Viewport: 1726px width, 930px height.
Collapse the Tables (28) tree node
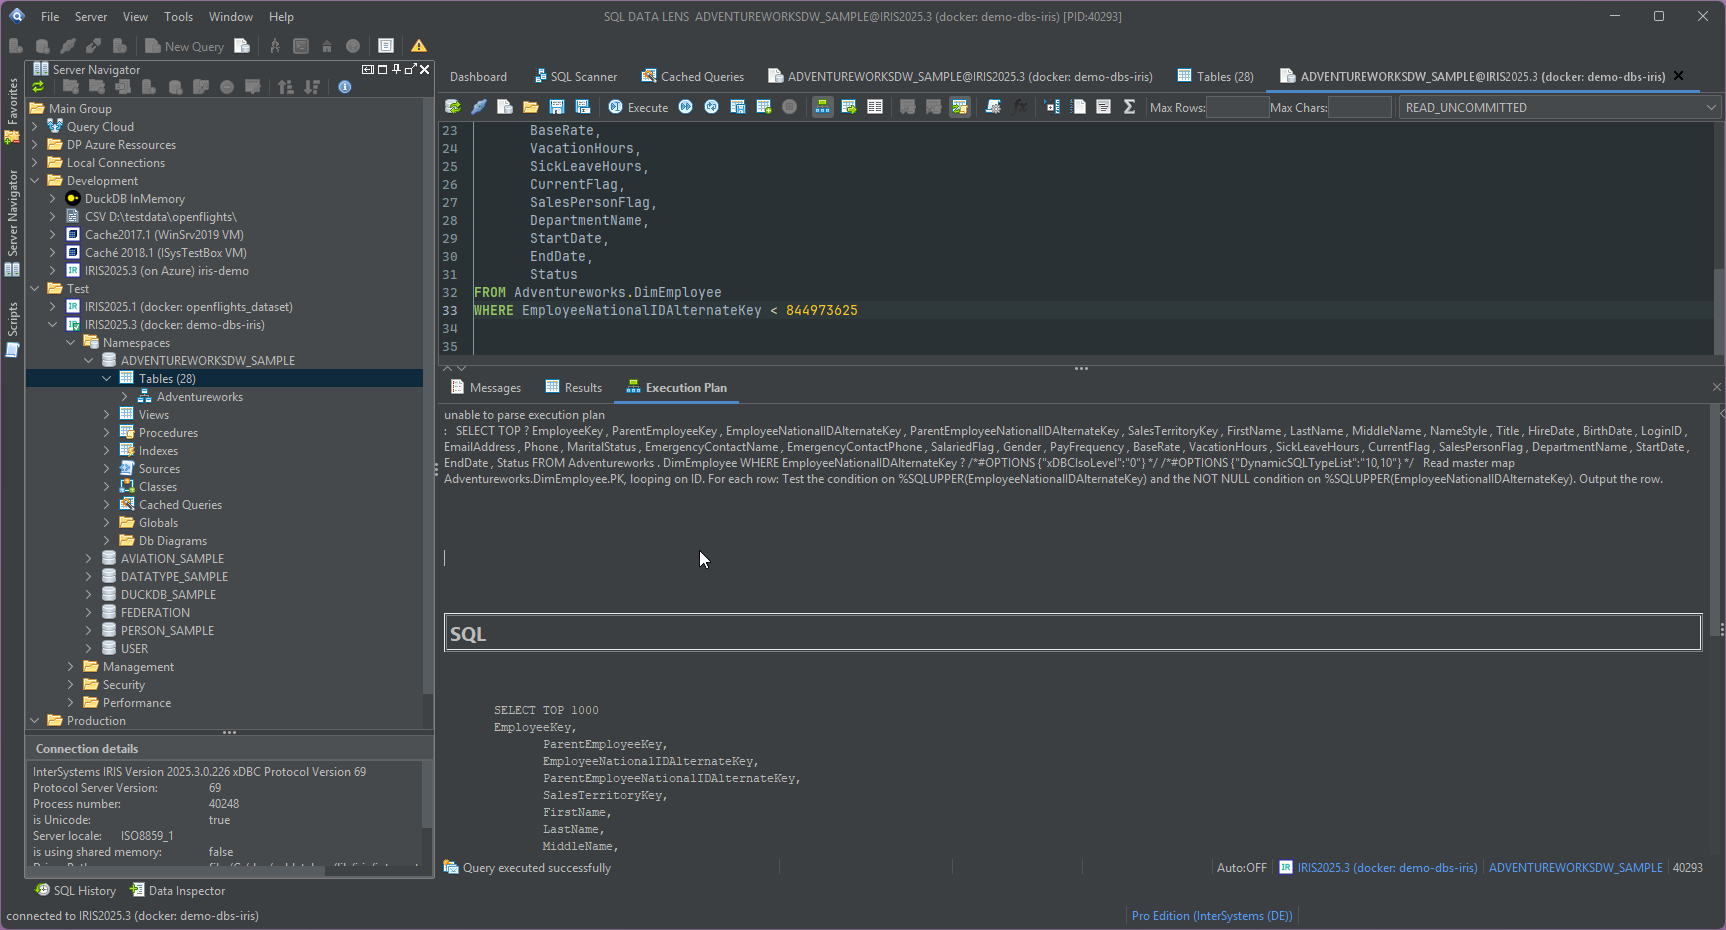(107, 379)
